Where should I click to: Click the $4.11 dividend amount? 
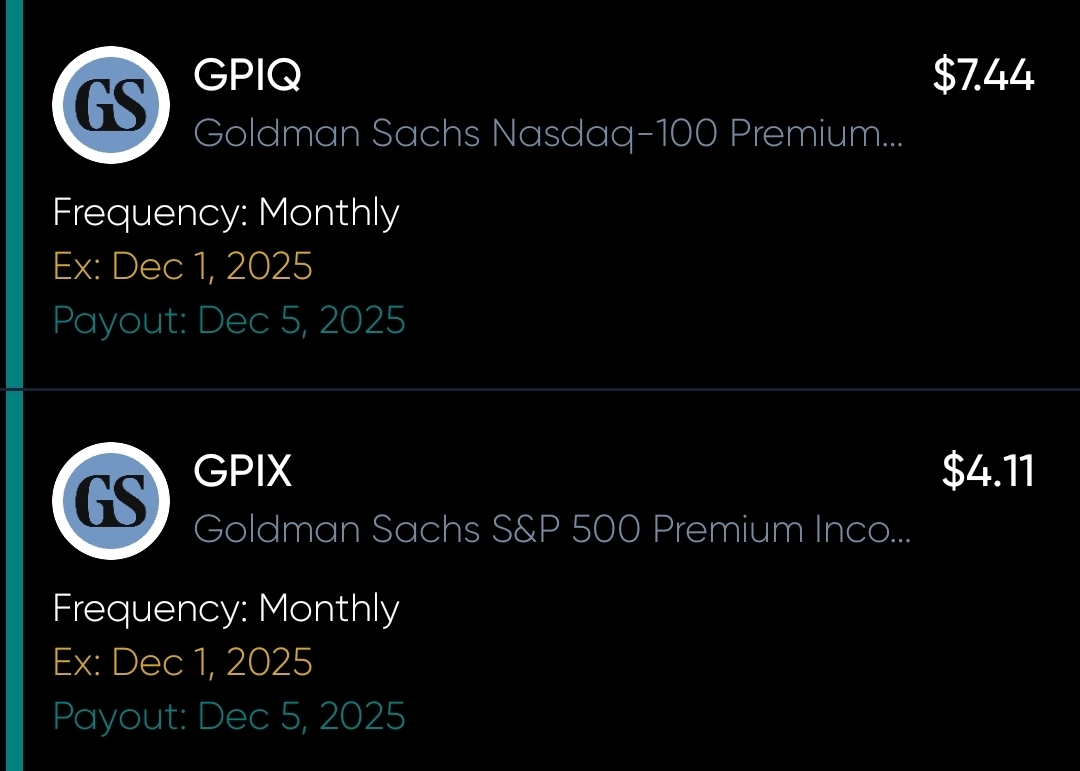(x=988, y=471)
